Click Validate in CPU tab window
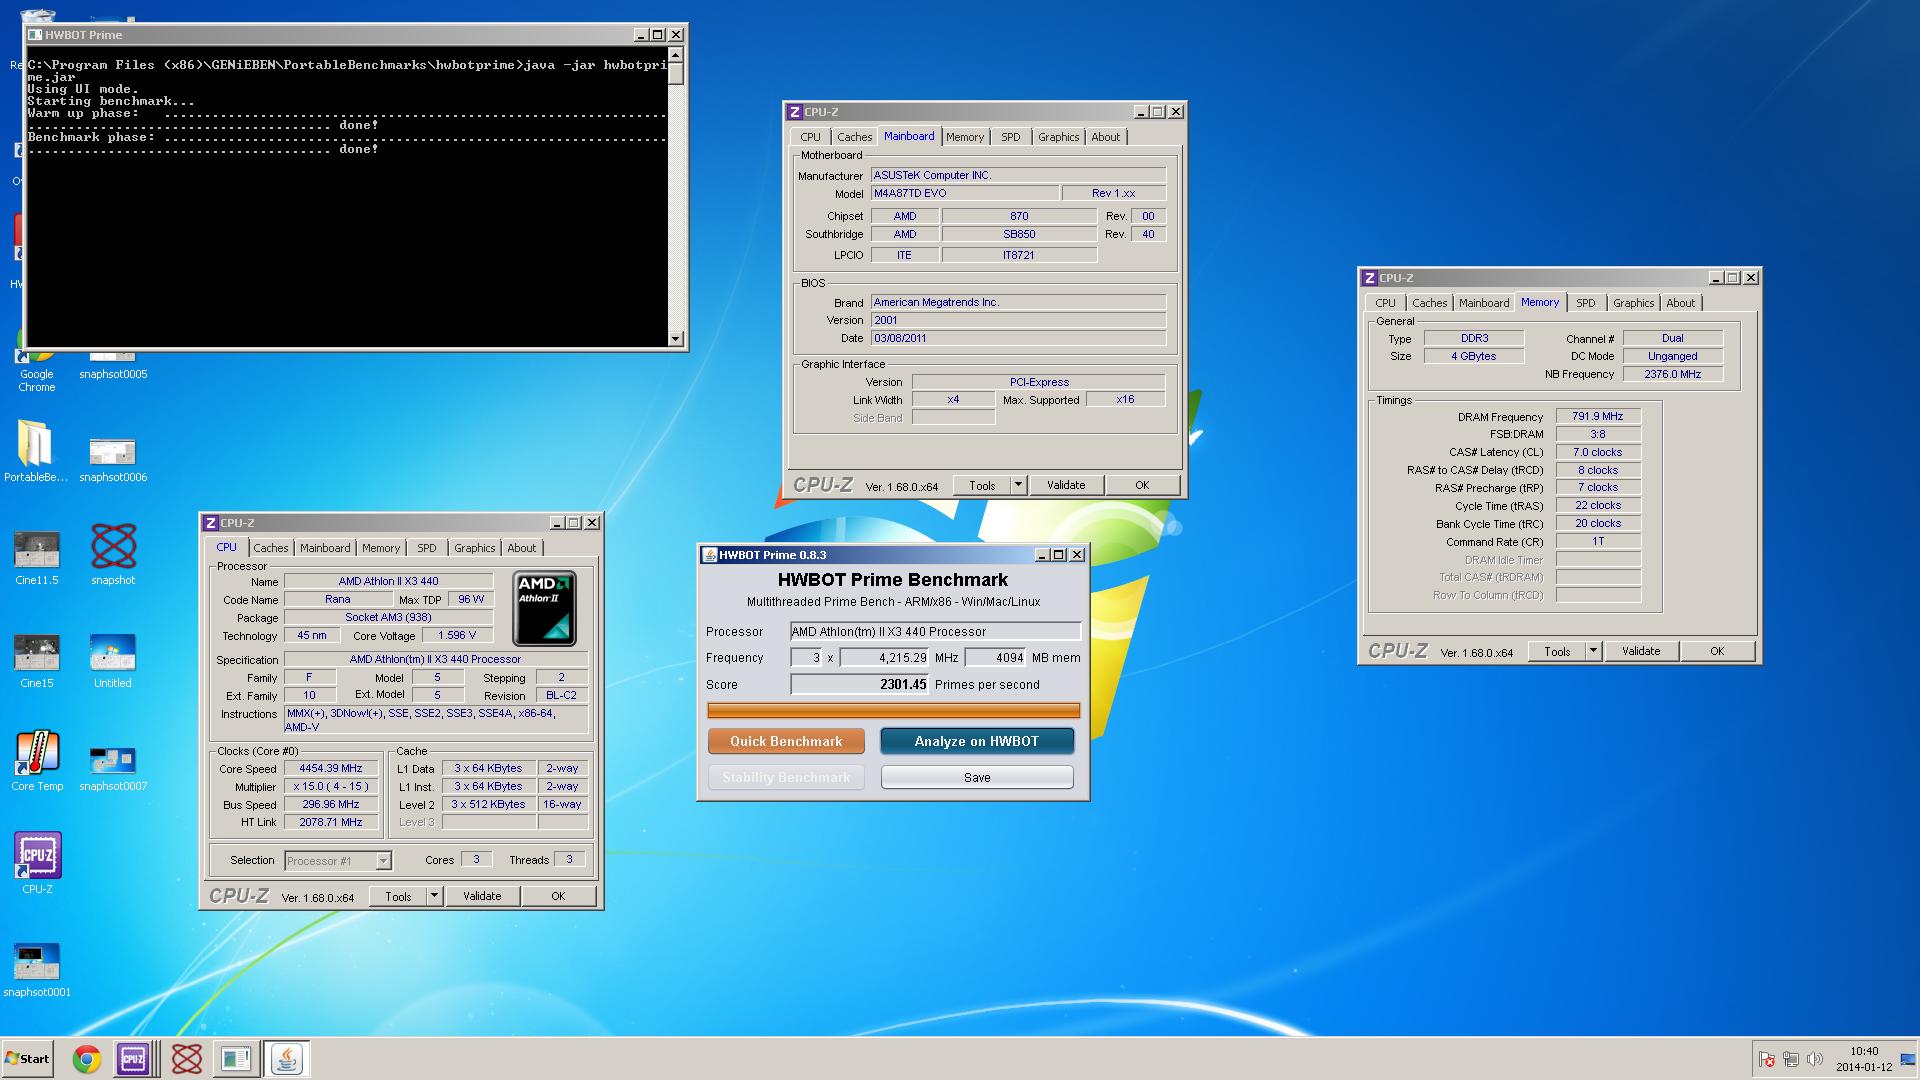Image resolution: width=1920 pixels, height=1080 pixels. 482,896
